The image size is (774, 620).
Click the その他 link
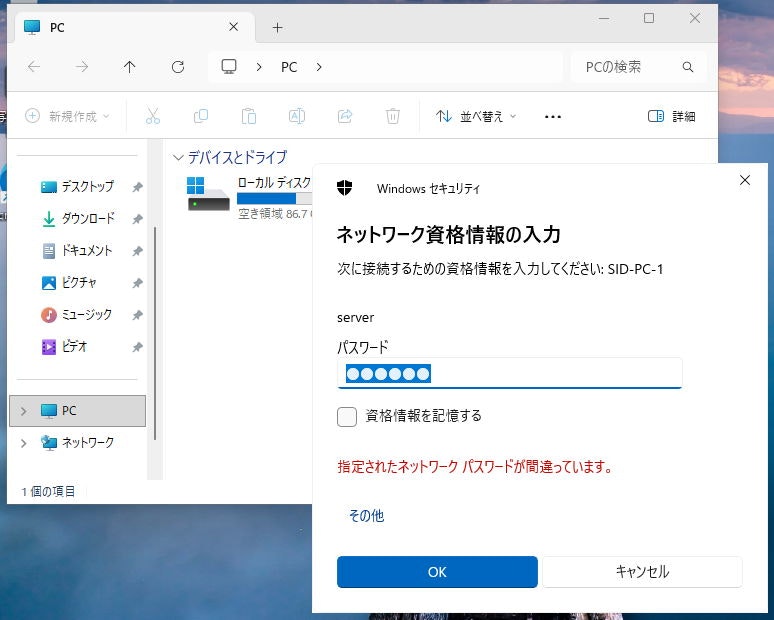click(x=366, y=515)
